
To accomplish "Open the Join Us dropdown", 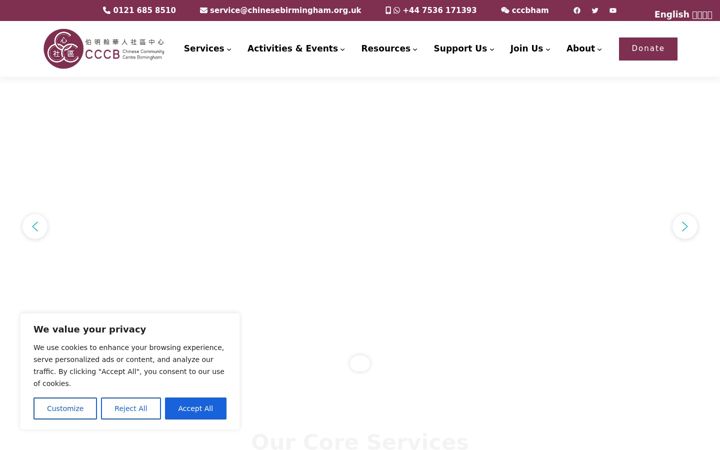I will [x=530, y=48].
